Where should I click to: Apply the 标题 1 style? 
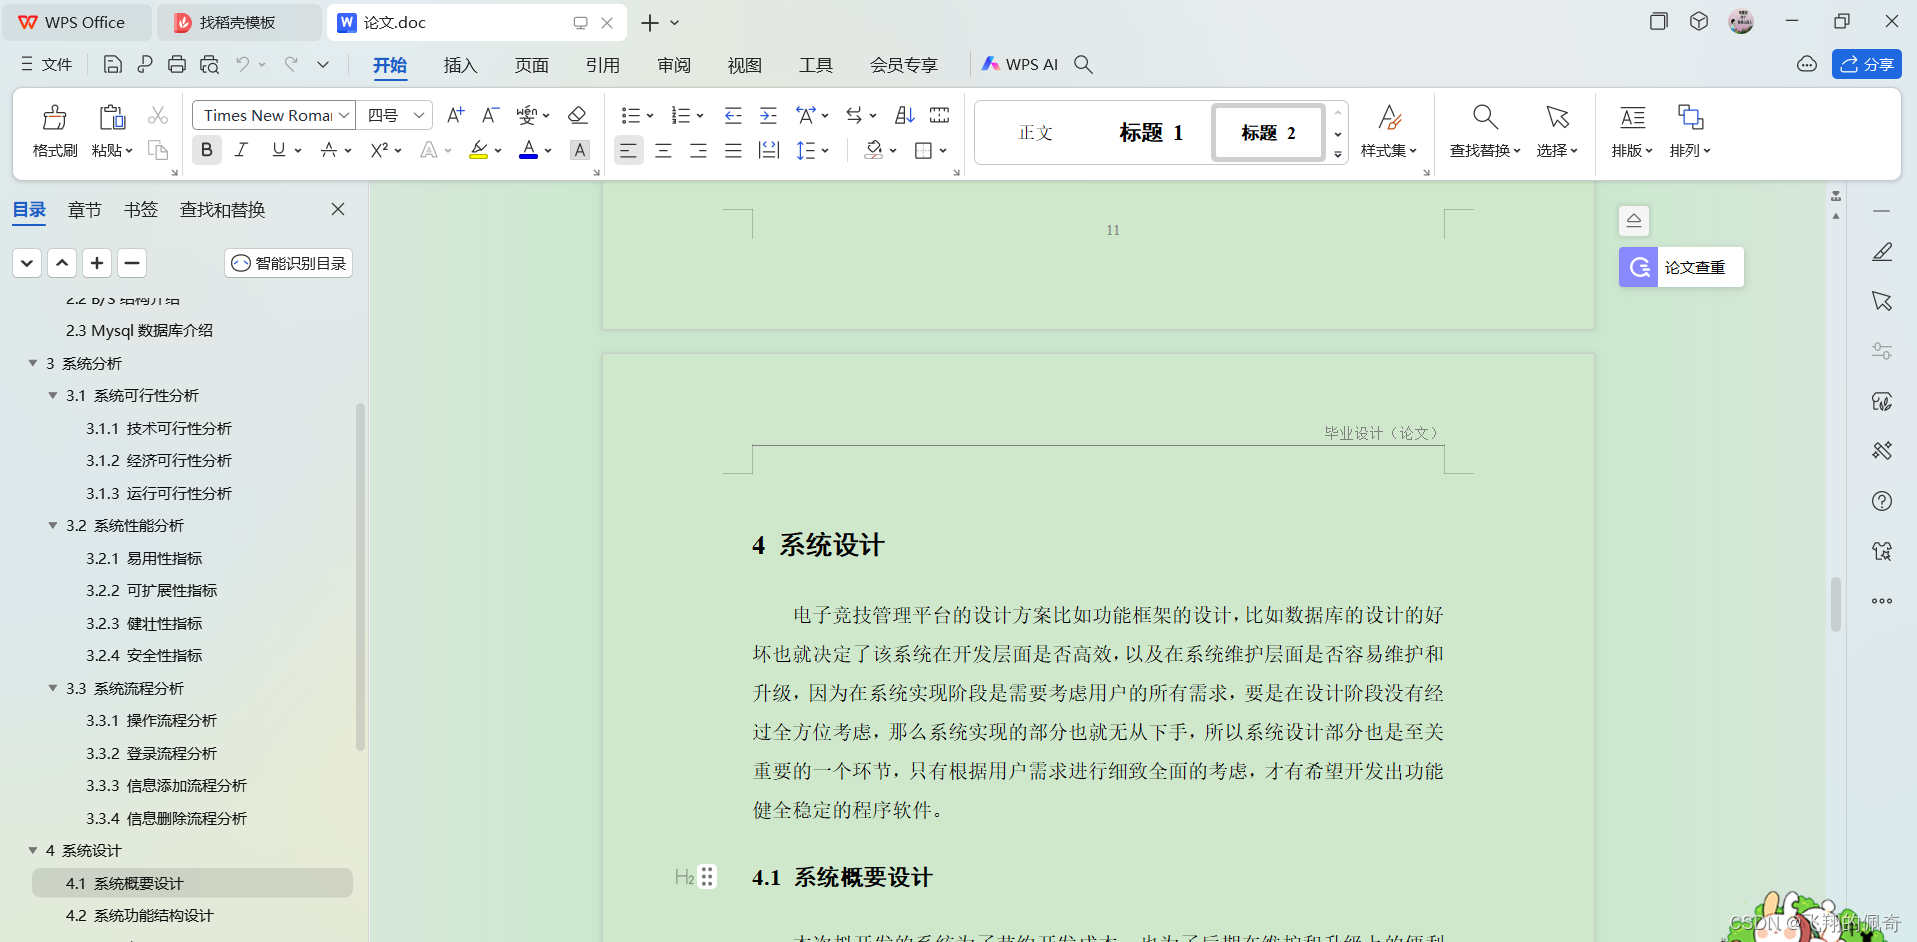1151,132
